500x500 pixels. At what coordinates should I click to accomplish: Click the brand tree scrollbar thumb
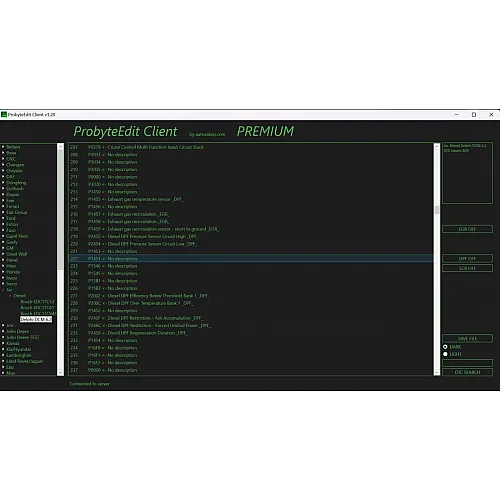pyautogui.click(x=60, y=209)
